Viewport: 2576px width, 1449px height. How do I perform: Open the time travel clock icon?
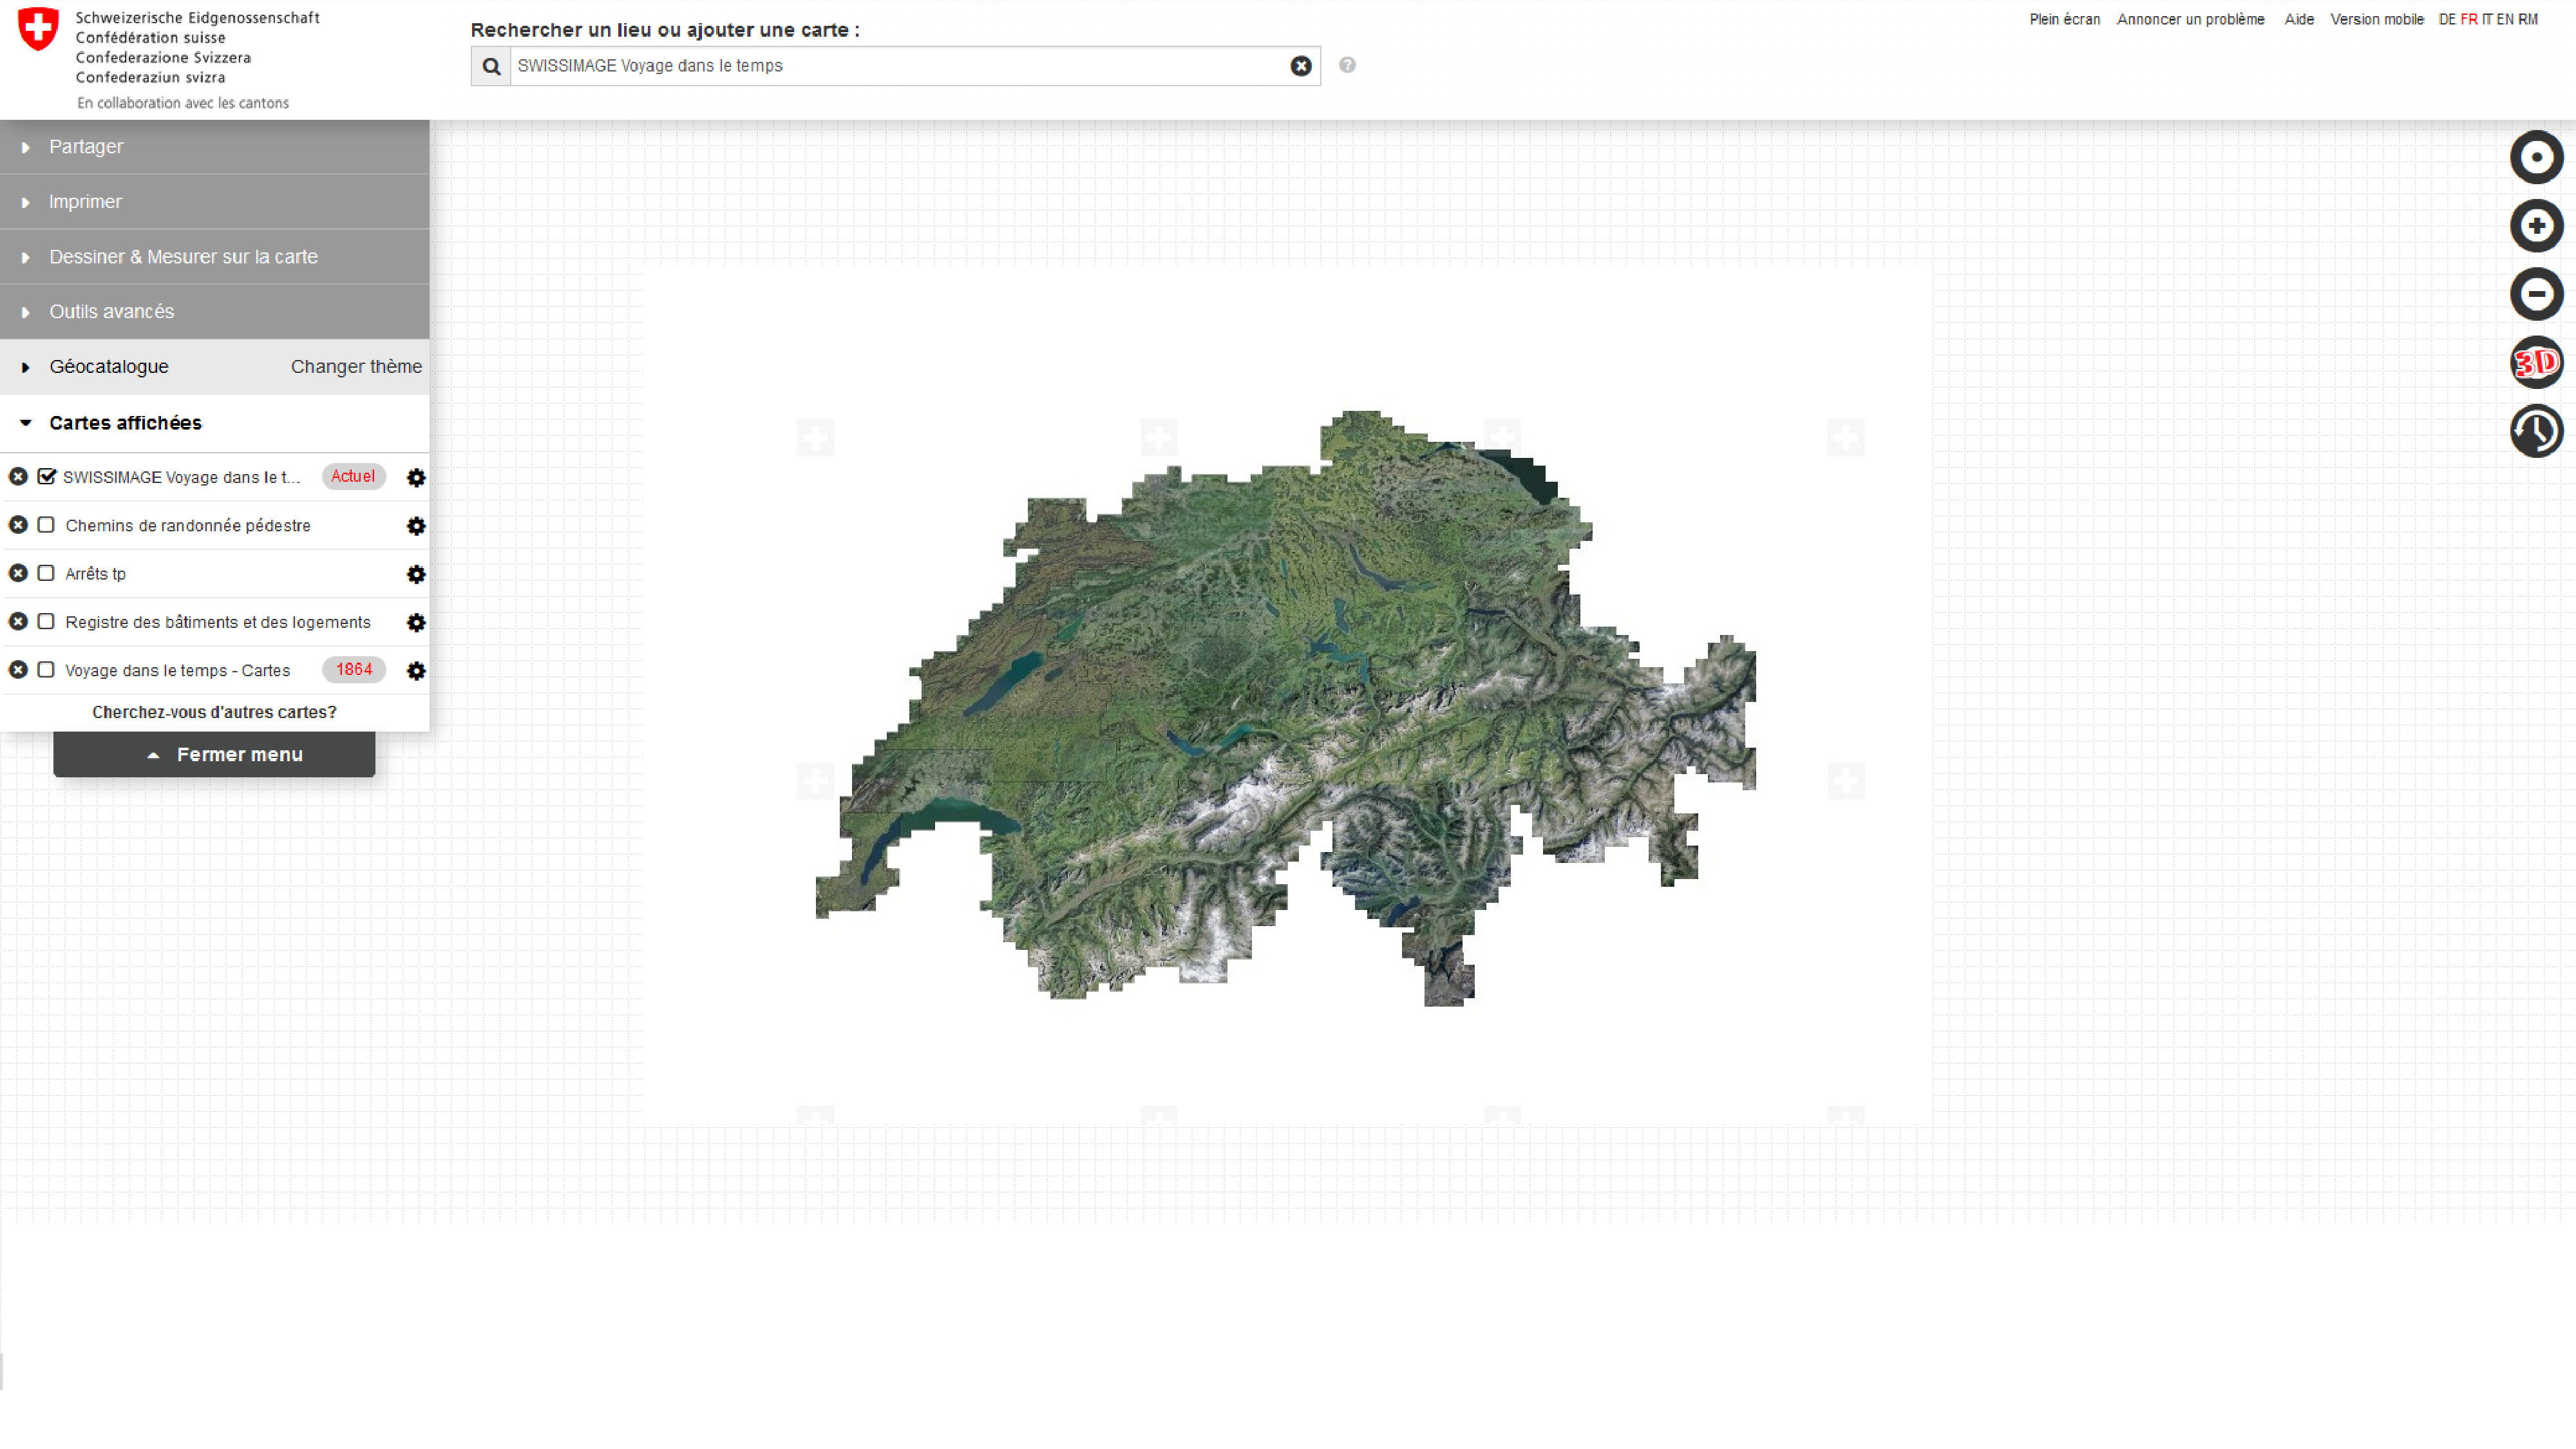pos(2536,431)
